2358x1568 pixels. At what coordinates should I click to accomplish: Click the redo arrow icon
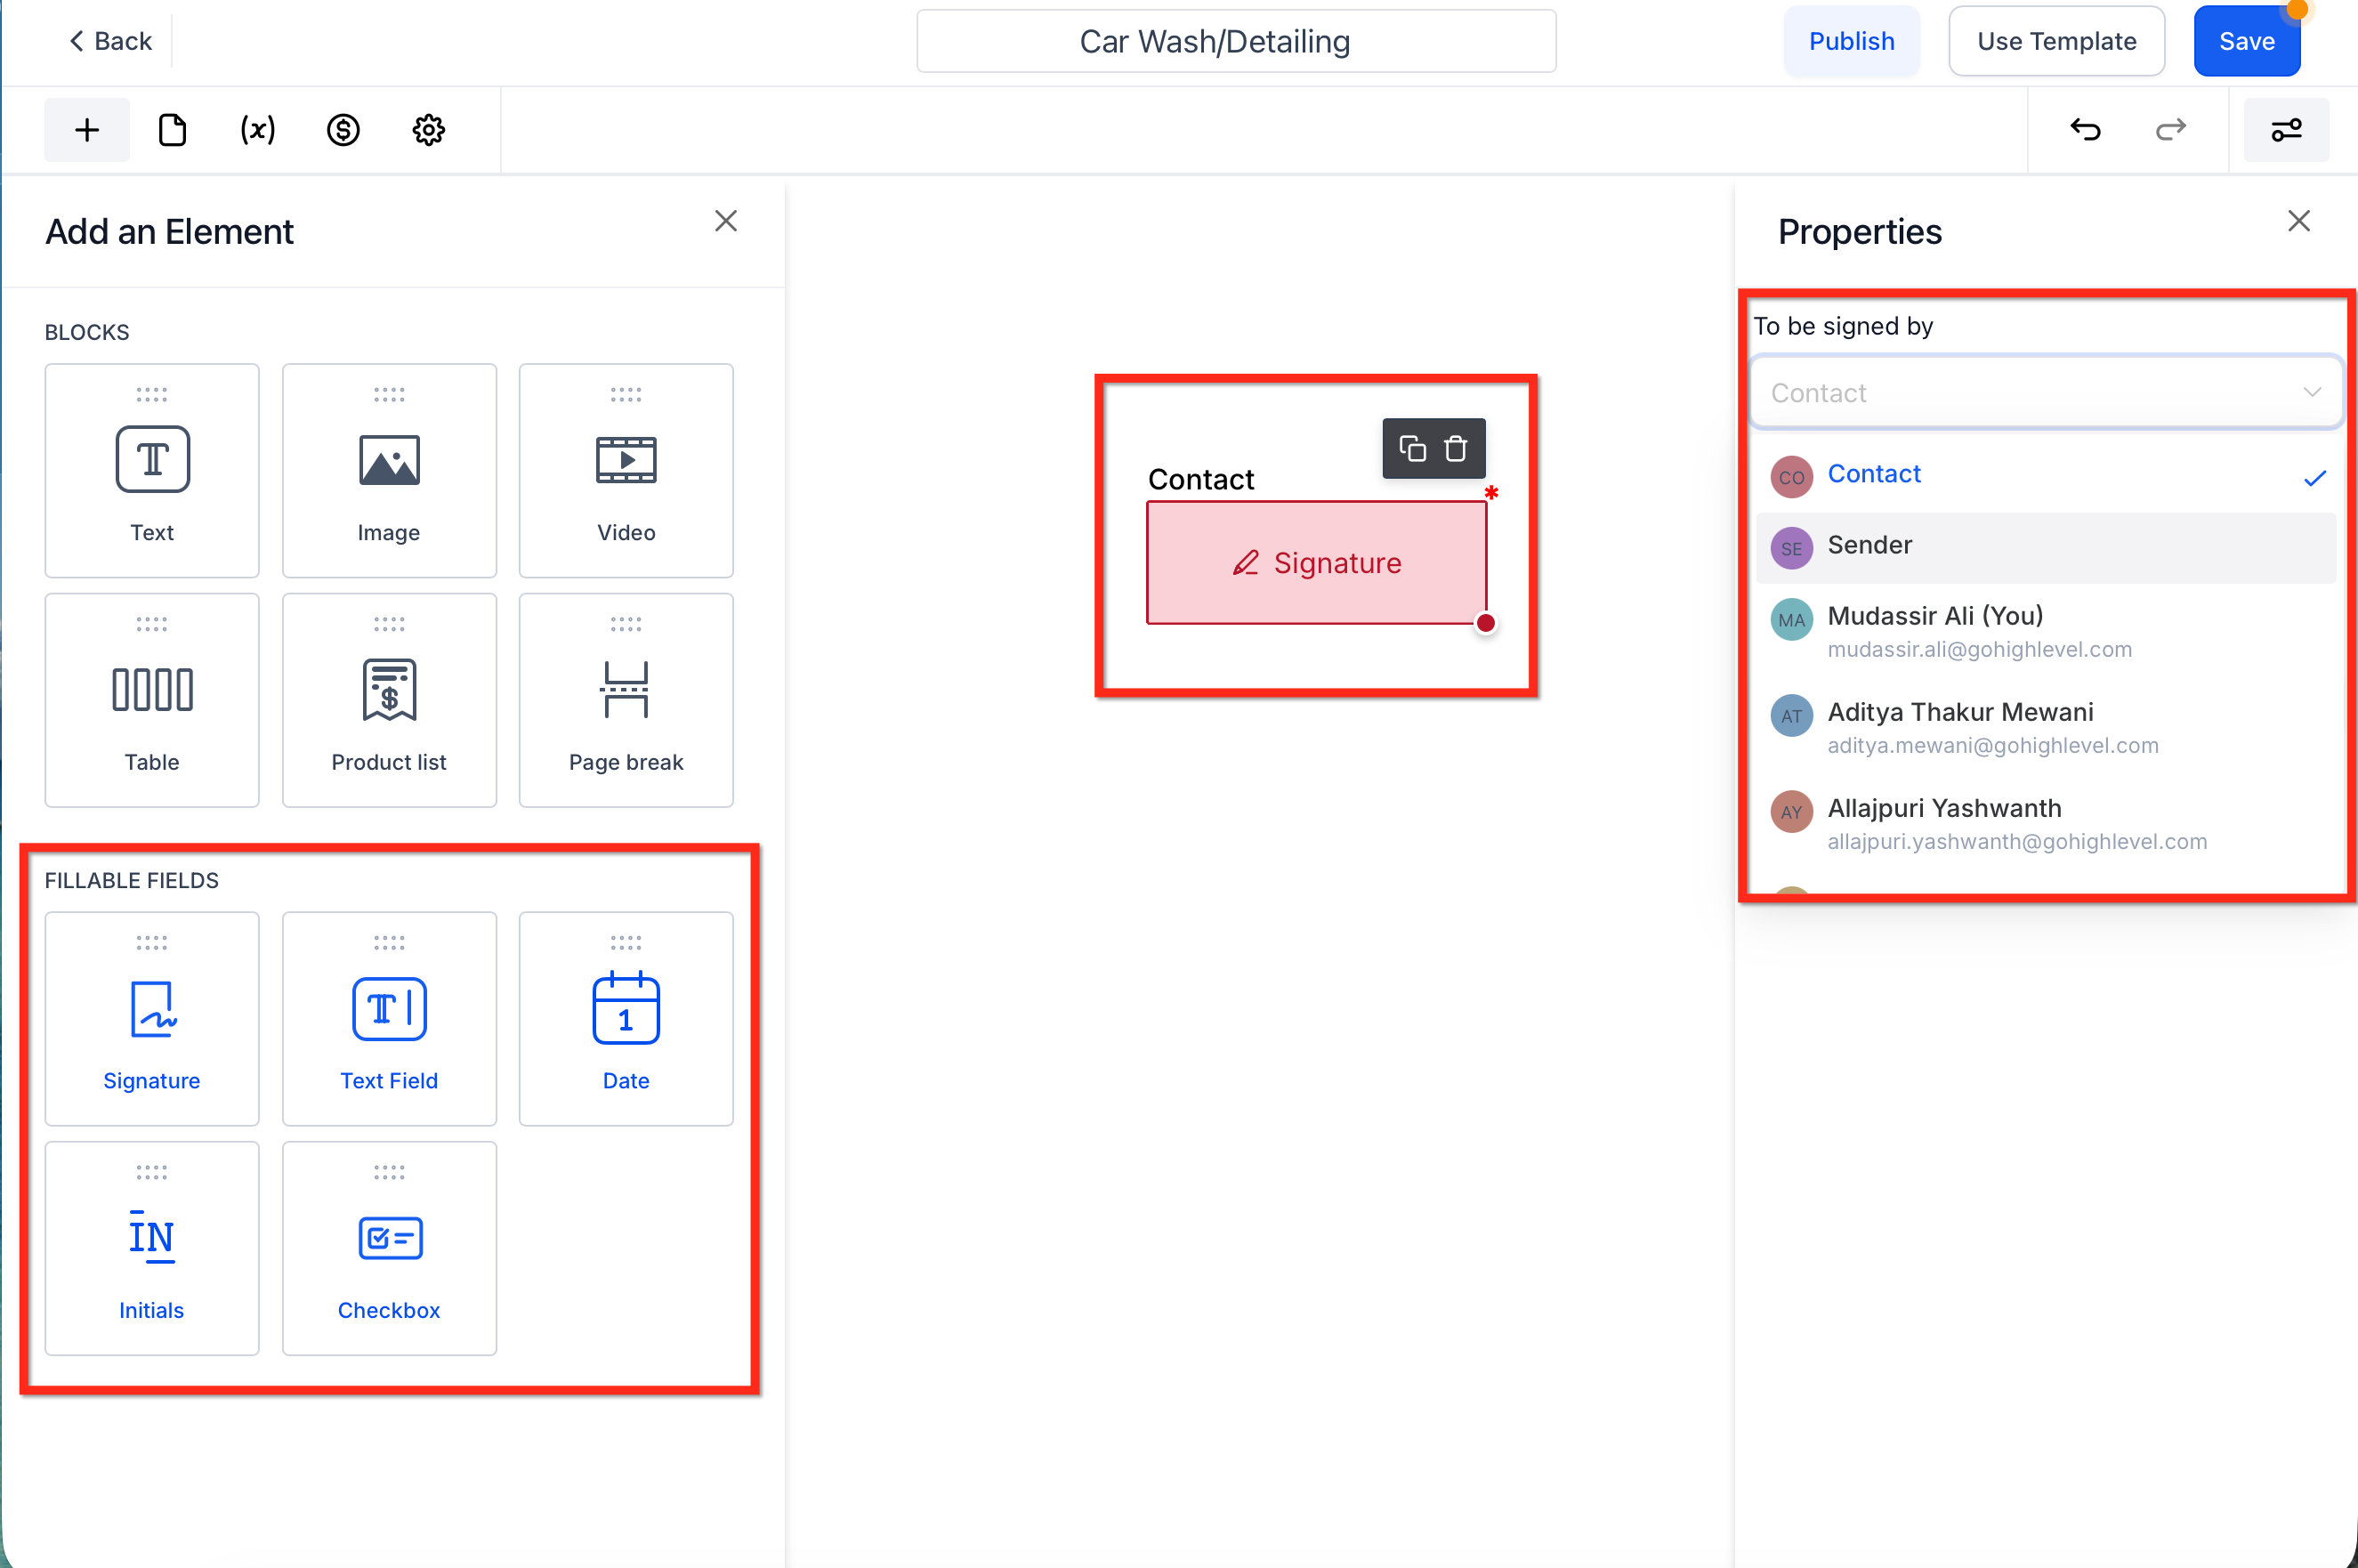point(2170,130)
